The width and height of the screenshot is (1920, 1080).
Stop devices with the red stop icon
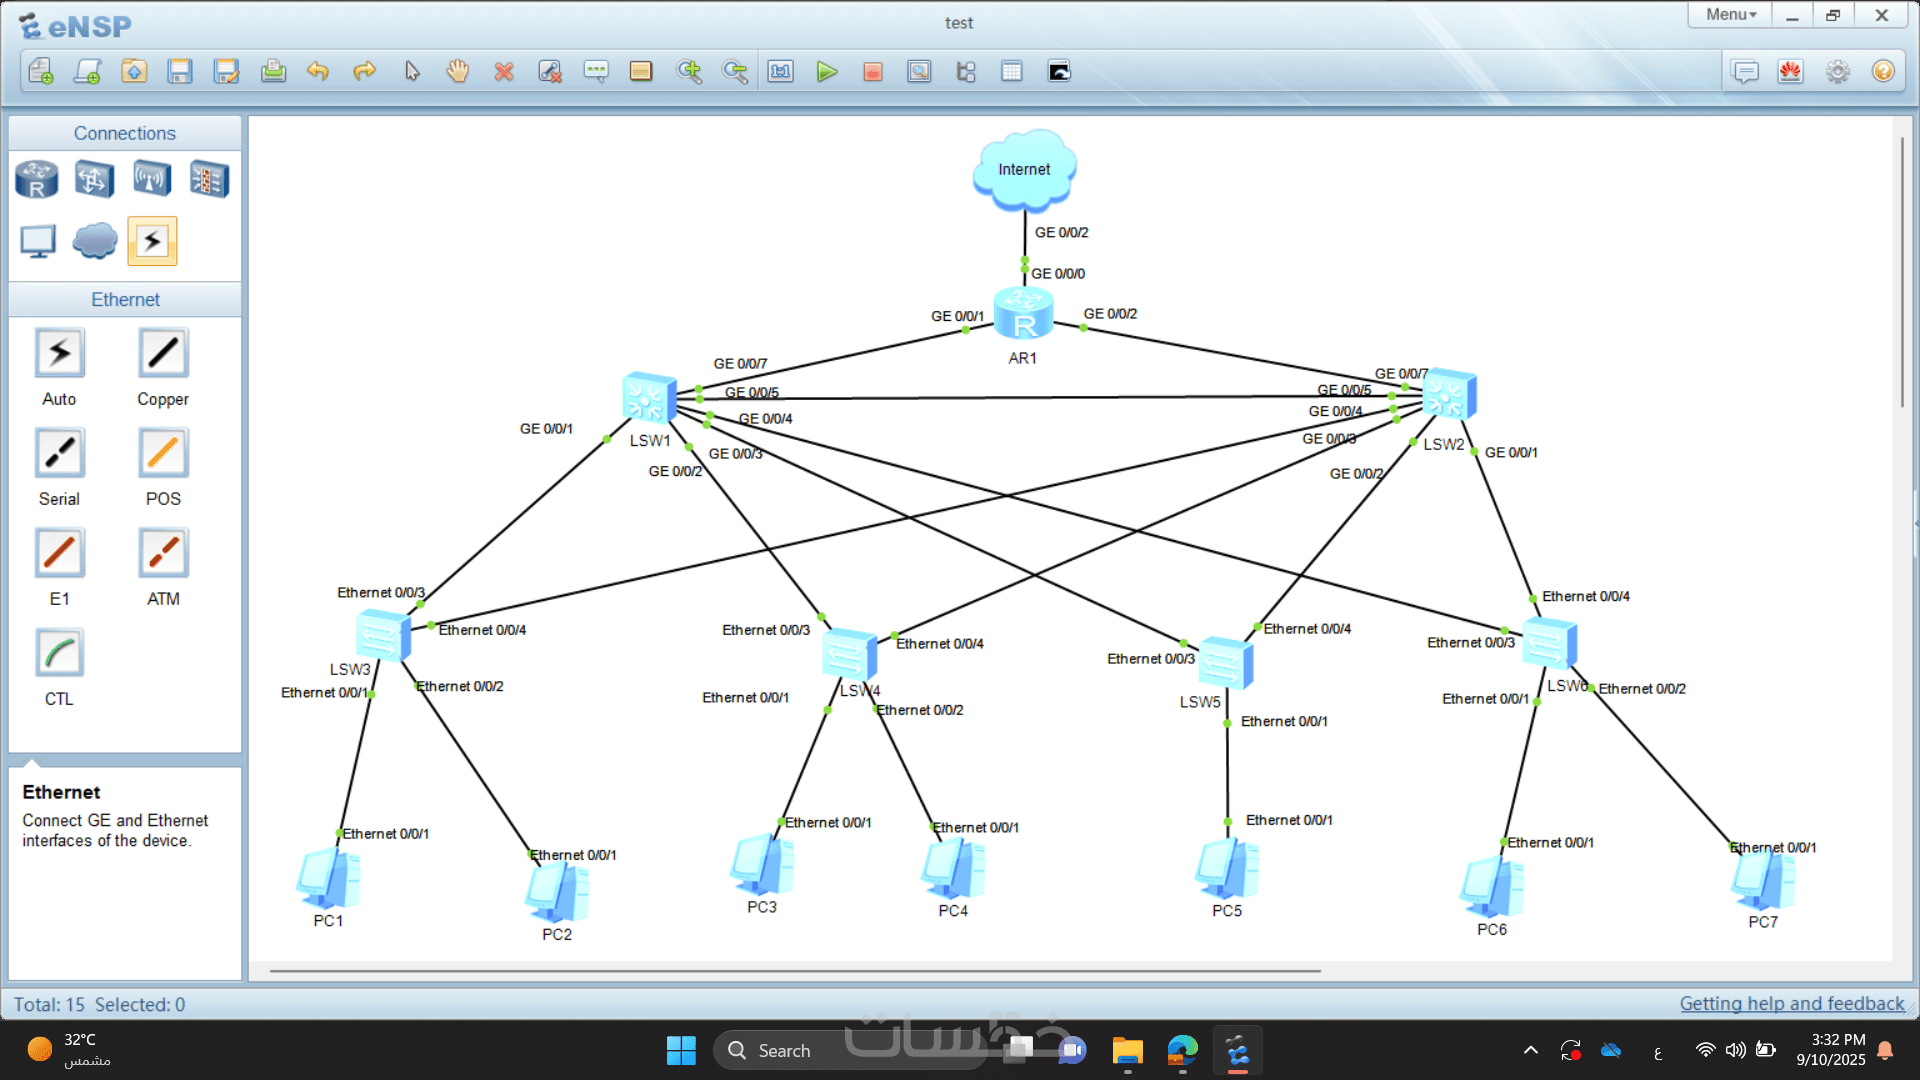873,71
